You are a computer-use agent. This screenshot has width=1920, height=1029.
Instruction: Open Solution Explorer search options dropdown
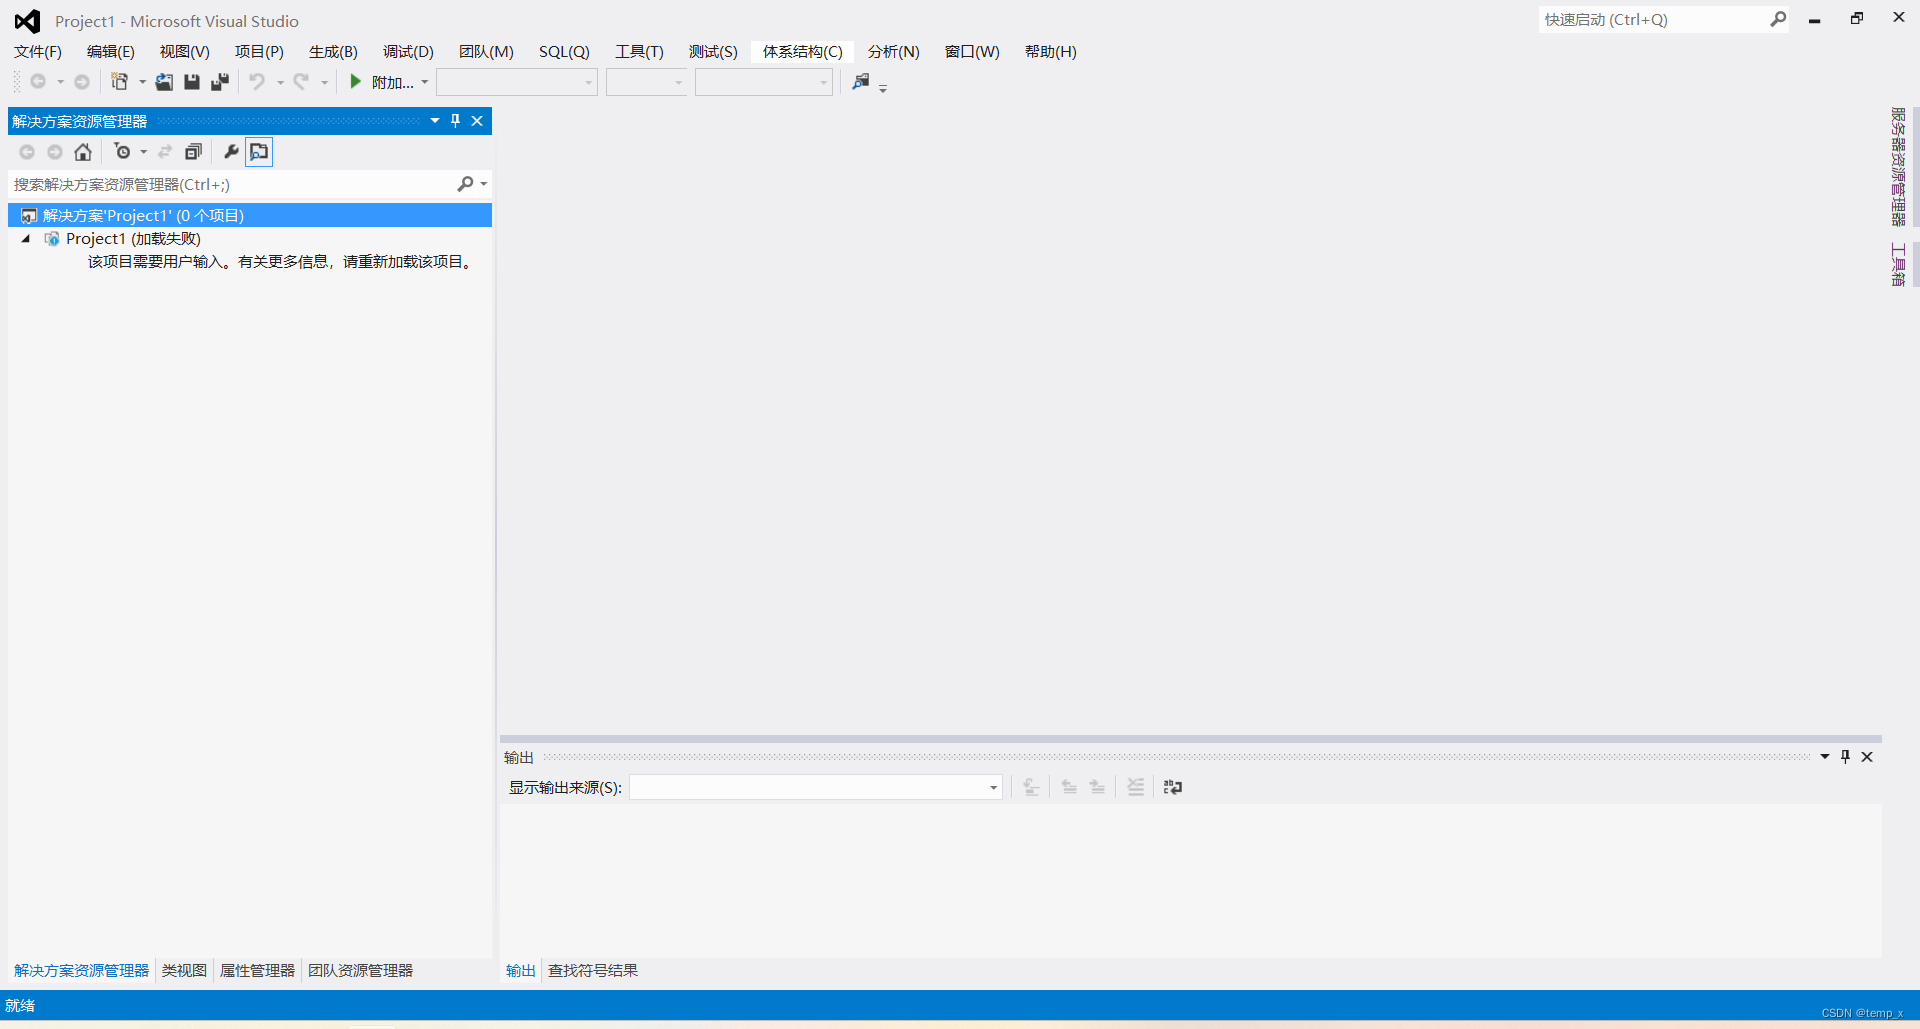coord(484,184)
